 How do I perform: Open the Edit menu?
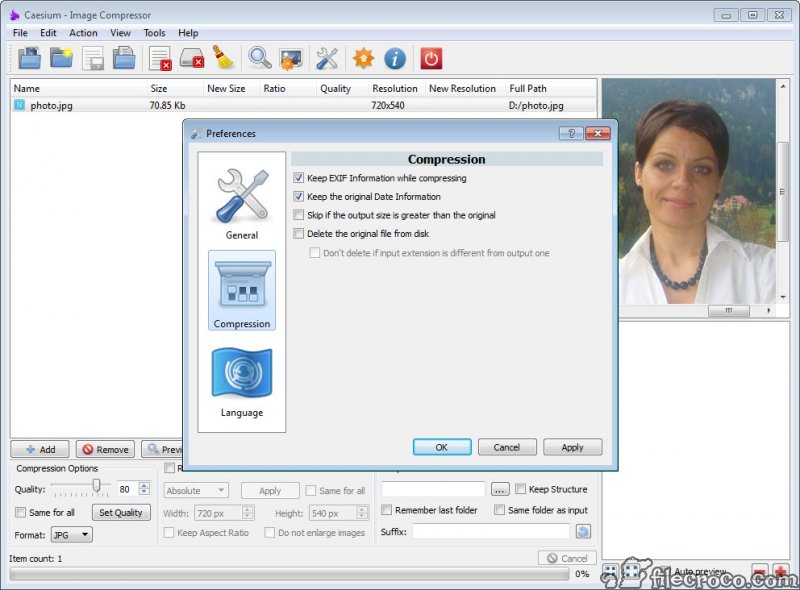tap(48, 33)
